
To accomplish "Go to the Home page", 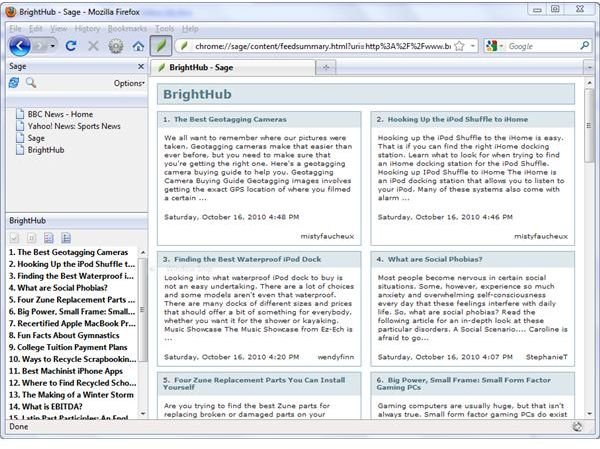I will click(x=138, y=46).
